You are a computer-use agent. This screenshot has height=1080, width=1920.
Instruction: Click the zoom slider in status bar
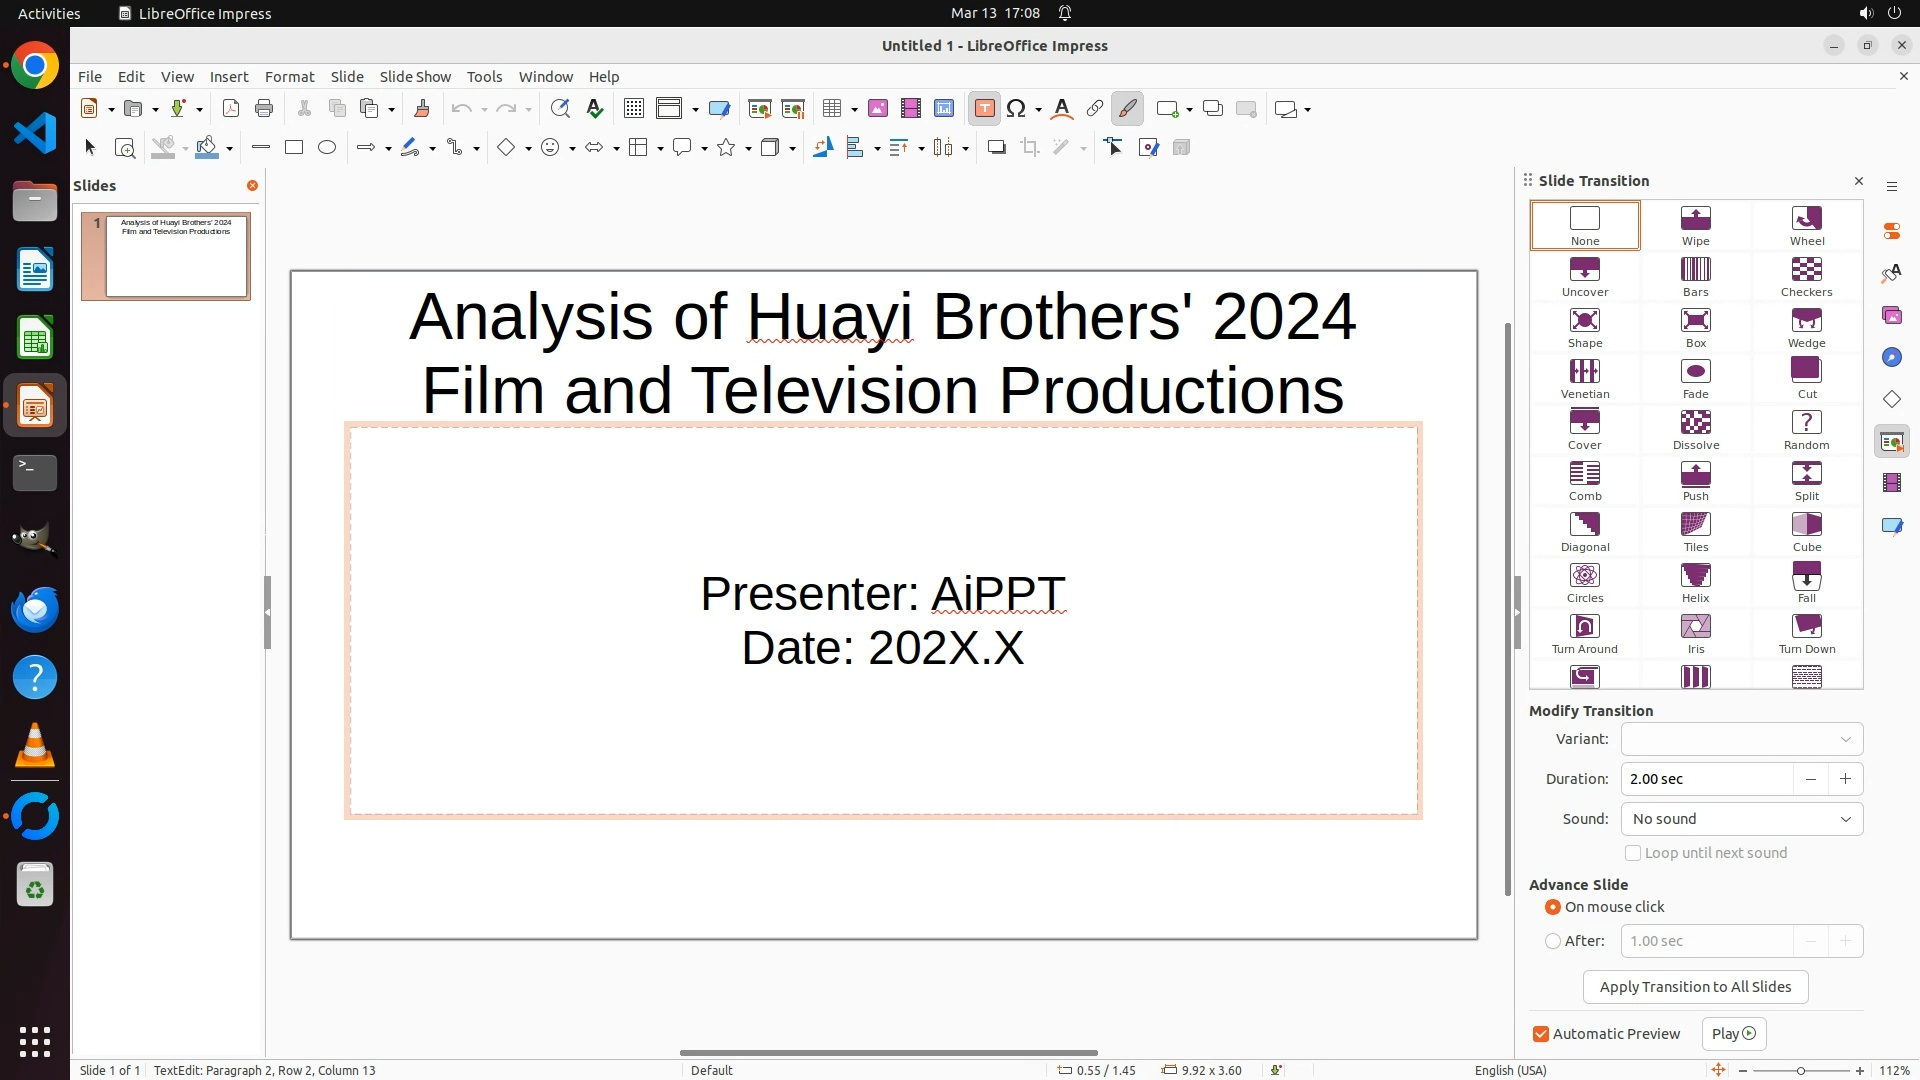click(1800, 1070)
